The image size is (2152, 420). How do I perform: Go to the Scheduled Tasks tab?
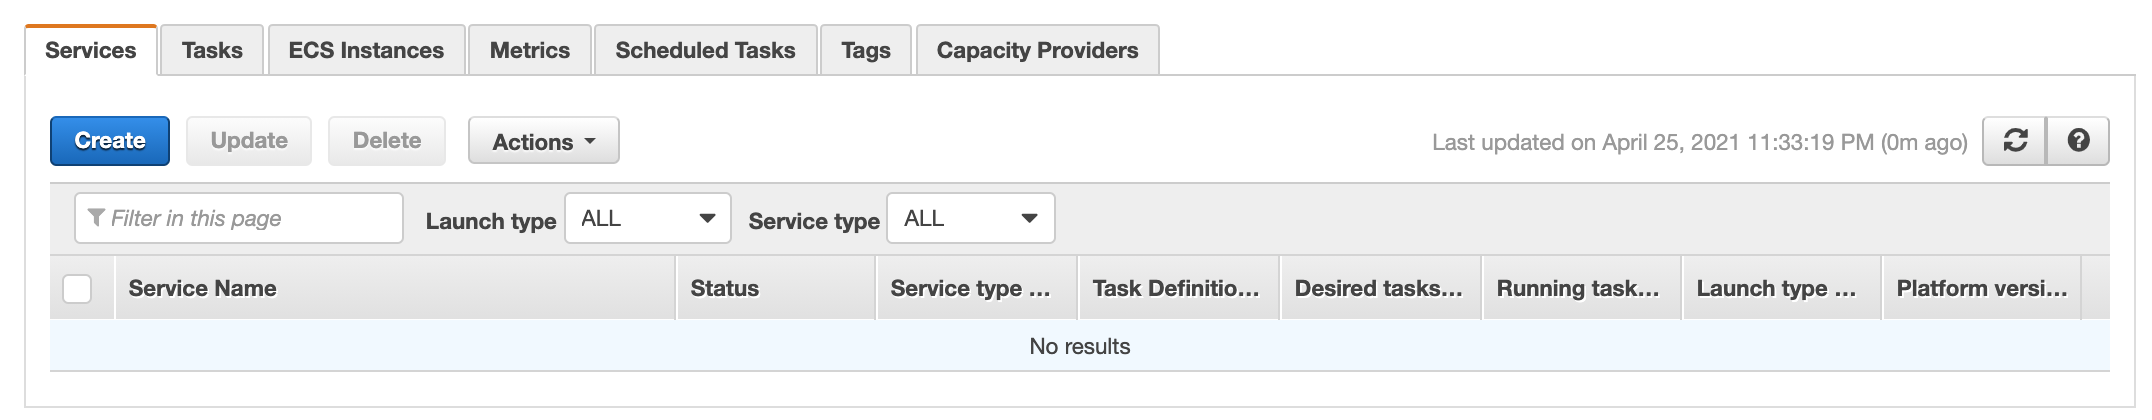(705, 50)
